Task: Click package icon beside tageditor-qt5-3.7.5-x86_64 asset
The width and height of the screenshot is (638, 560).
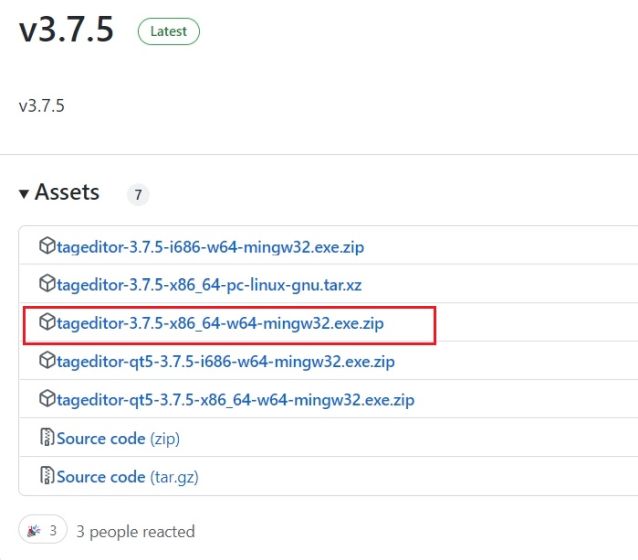Action: point(47,400)
